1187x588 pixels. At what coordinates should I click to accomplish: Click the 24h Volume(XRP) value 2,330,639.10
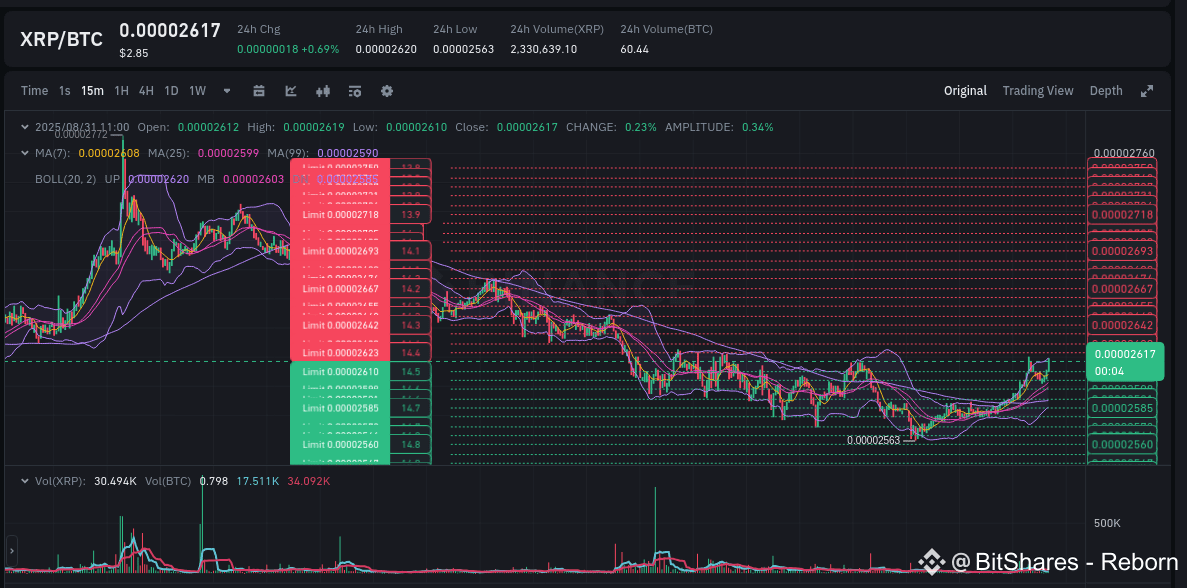(x=544, y=49)
